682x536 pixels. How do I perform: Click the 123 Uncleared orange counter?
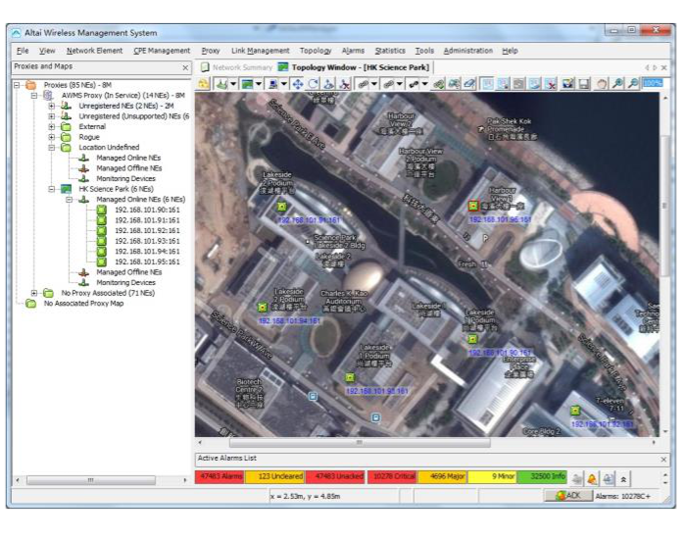tap(275, 476)
